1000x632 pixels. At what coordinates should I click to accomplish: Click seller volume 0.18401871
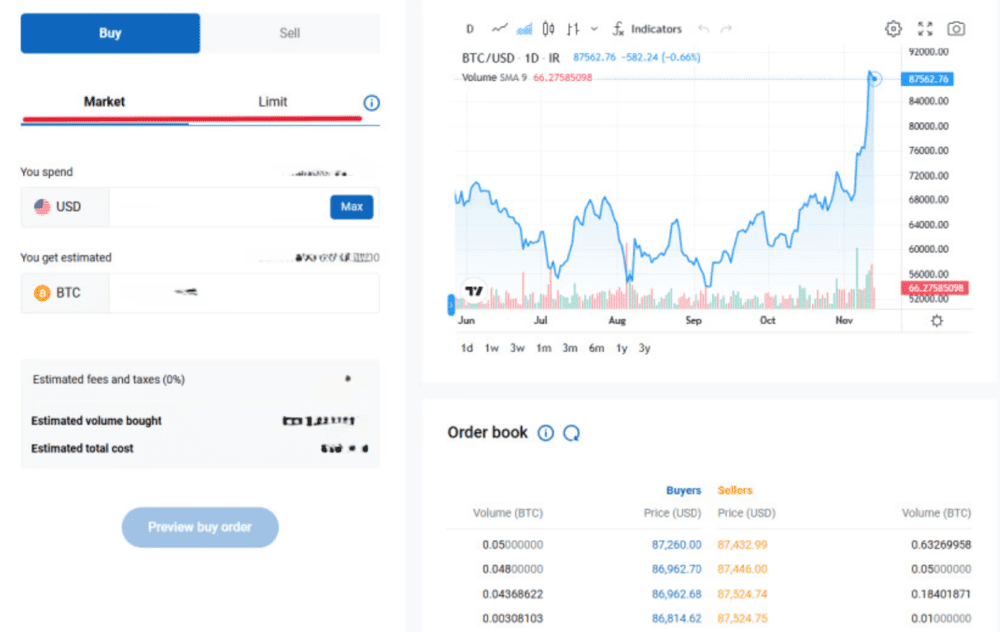941,594
